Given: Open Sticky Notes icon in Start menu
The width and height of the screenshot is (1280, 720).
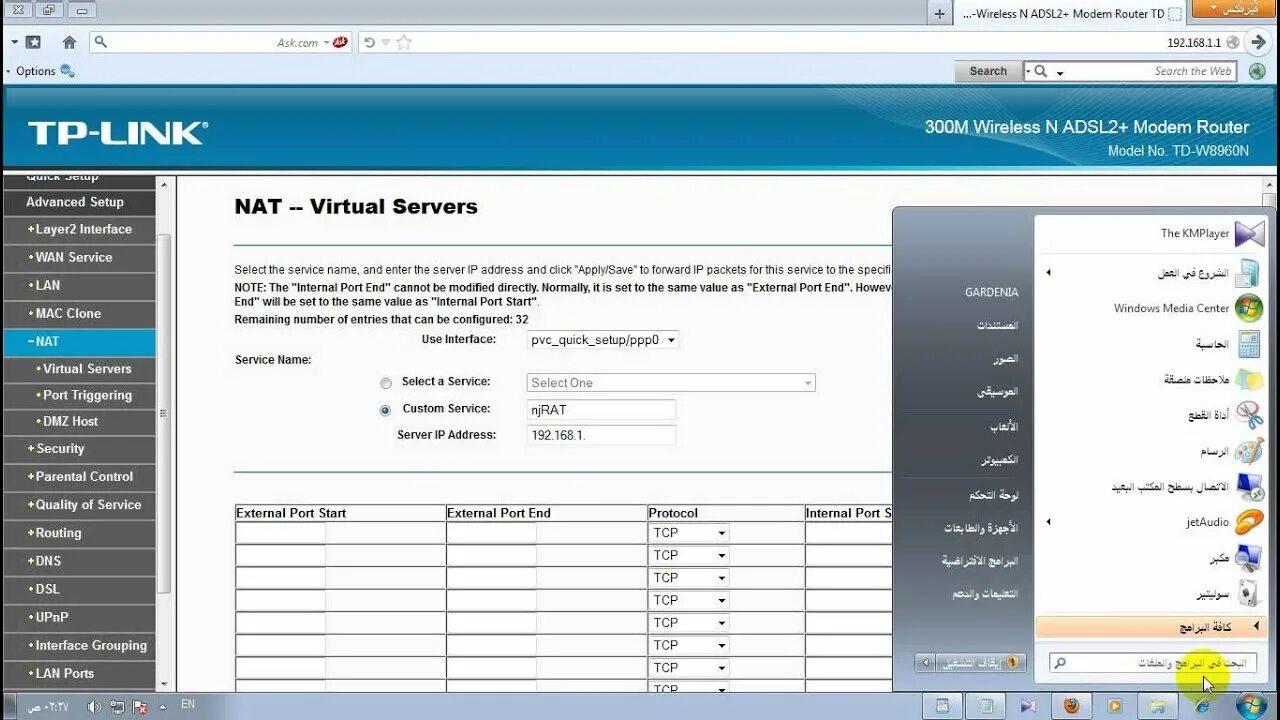Looking at the screenshot, I should pyautogui.click(x=1249, y=379).
